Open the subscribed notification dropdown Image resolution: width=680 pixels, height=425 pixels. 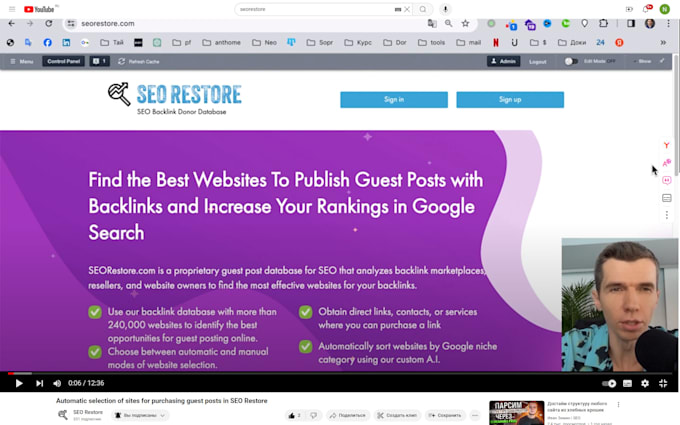click(140, 415)
